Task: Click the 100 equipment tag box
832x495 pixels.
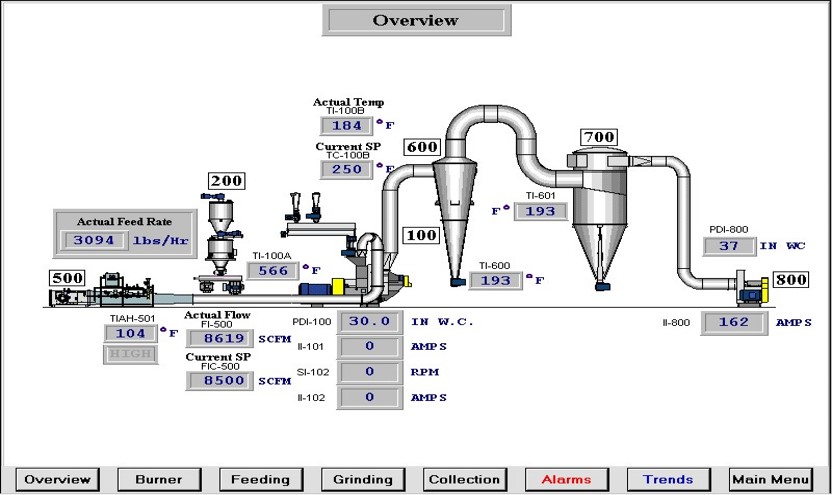Action: (x=420, y=236)
